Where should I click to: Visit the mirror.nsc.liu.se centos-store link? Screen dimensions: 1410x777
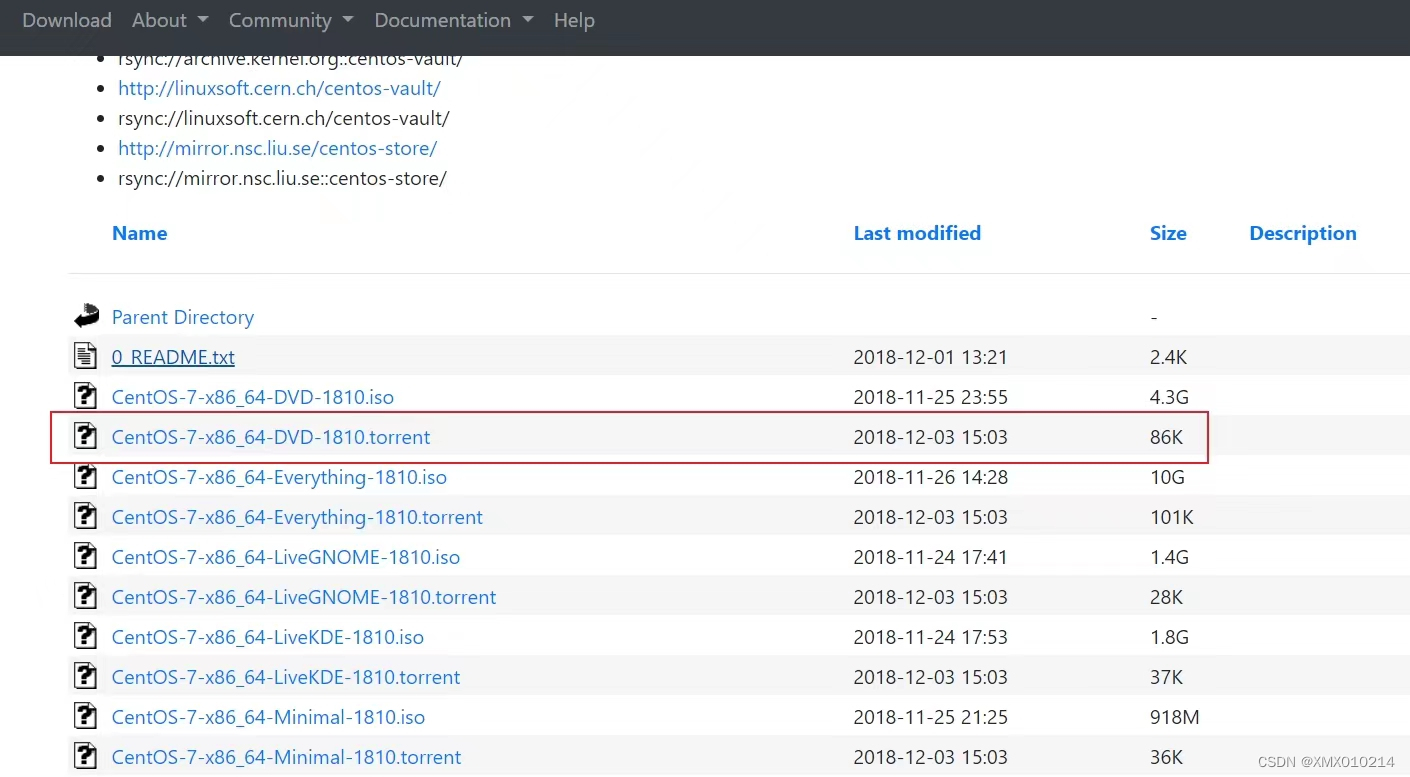277,148
